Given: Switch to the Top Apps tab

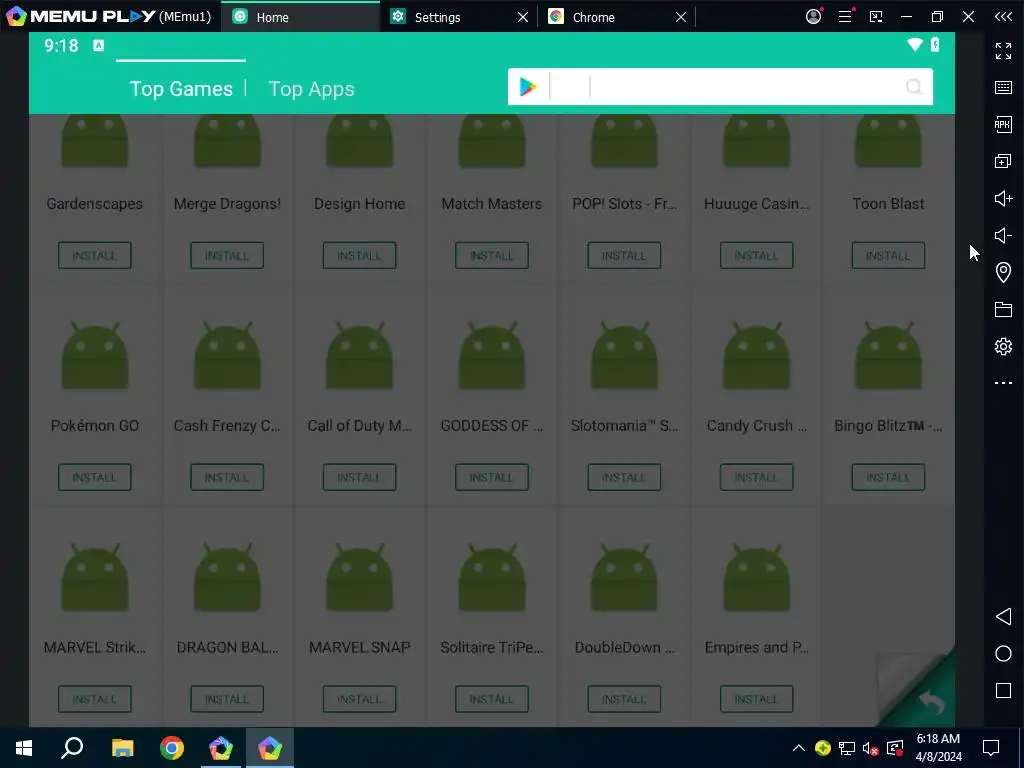Looking at the screenshot, I should coord(312,89).
